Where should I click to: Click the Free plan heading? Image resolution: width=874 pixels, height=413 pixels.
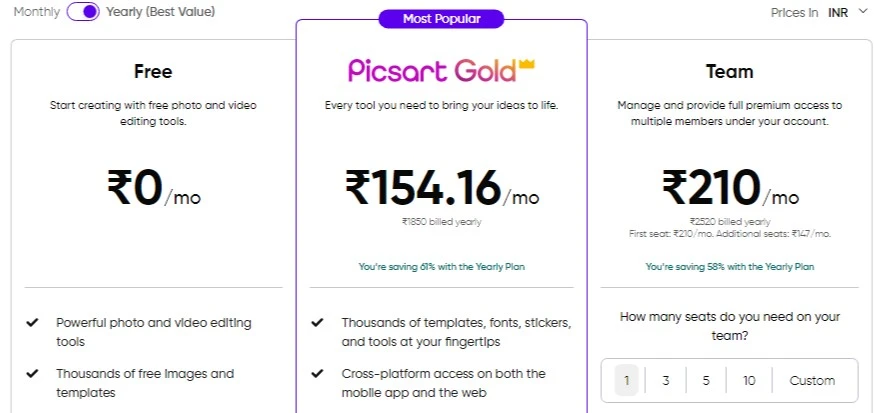(153, 71)
